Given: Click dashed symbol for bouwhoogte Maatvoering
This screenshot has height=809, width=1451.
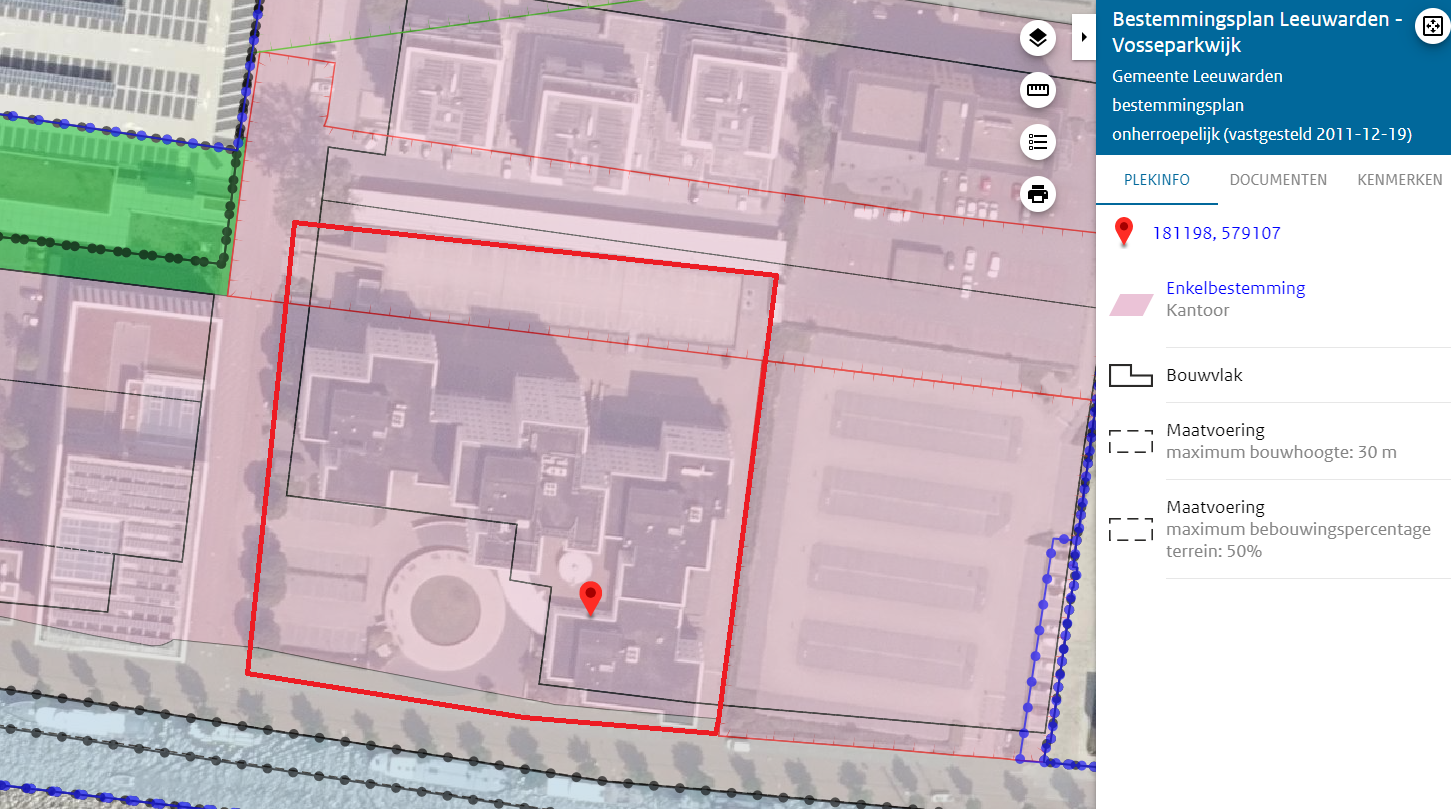Looking at the screenshot, I should (1131, 441).
